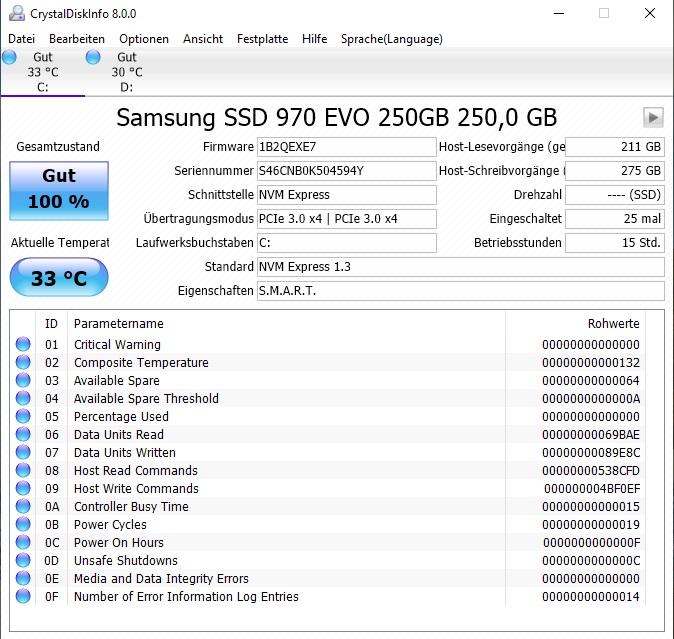Click the CrystalDiskInfo app icon in title bar
Image resolution: width=674 pixels, height=639 pixels.
pyautogui.click(x=17, y=13)
